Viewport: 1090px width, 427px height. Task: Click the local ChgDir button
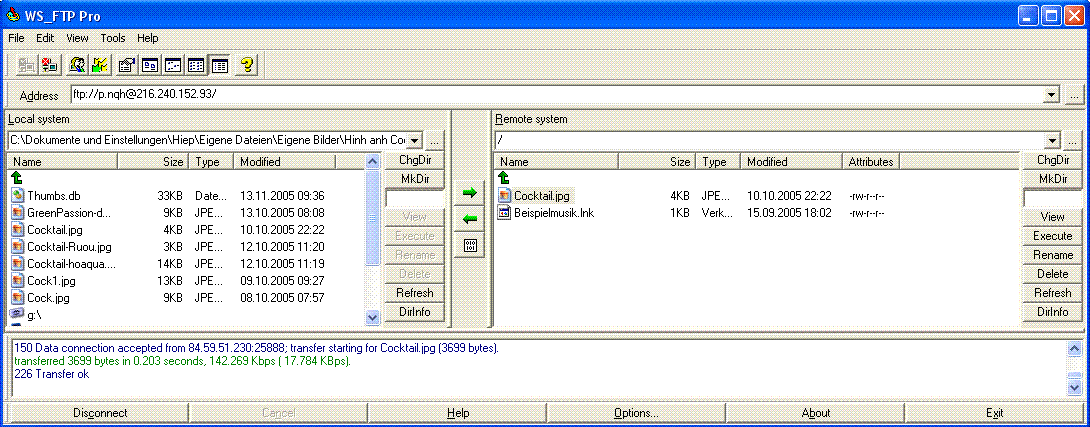(x=414, y=160)
